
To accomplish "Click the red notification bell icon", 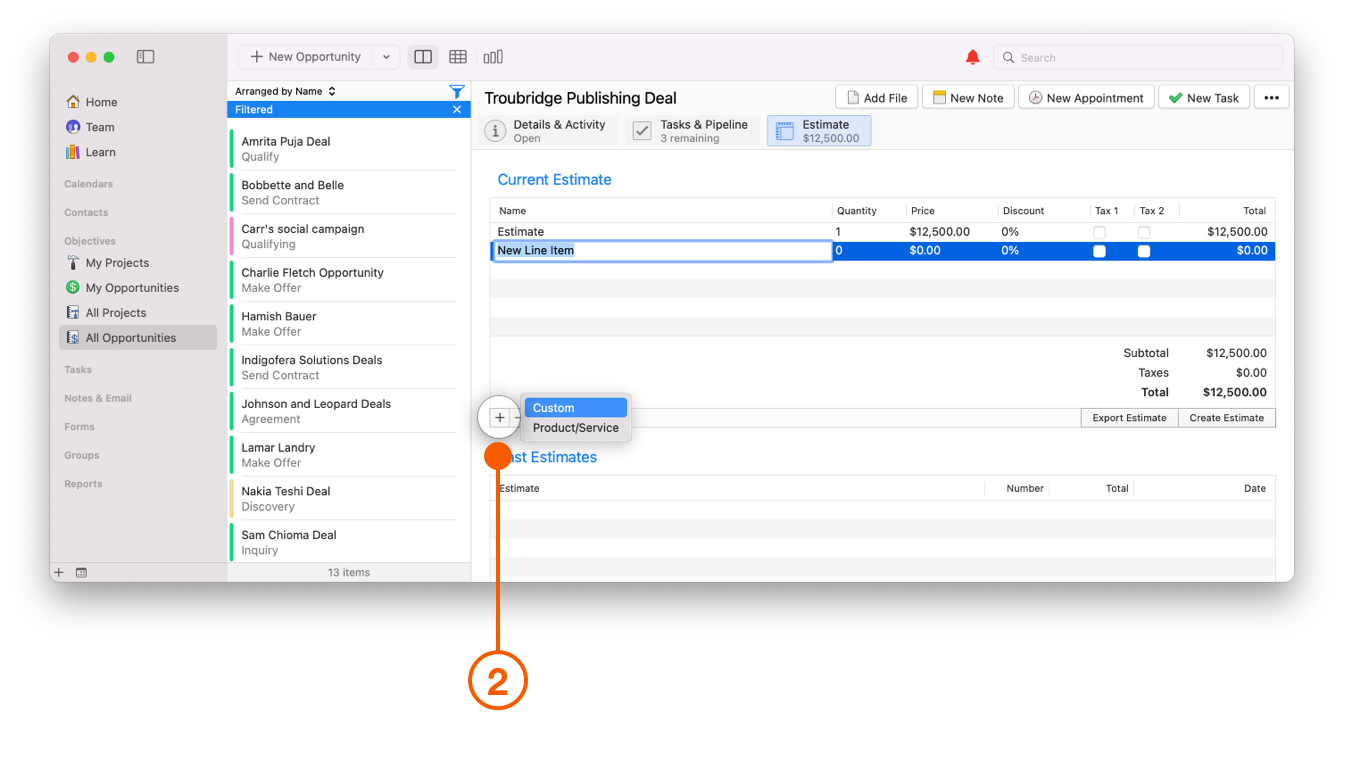I will click(x=972, y=58).
